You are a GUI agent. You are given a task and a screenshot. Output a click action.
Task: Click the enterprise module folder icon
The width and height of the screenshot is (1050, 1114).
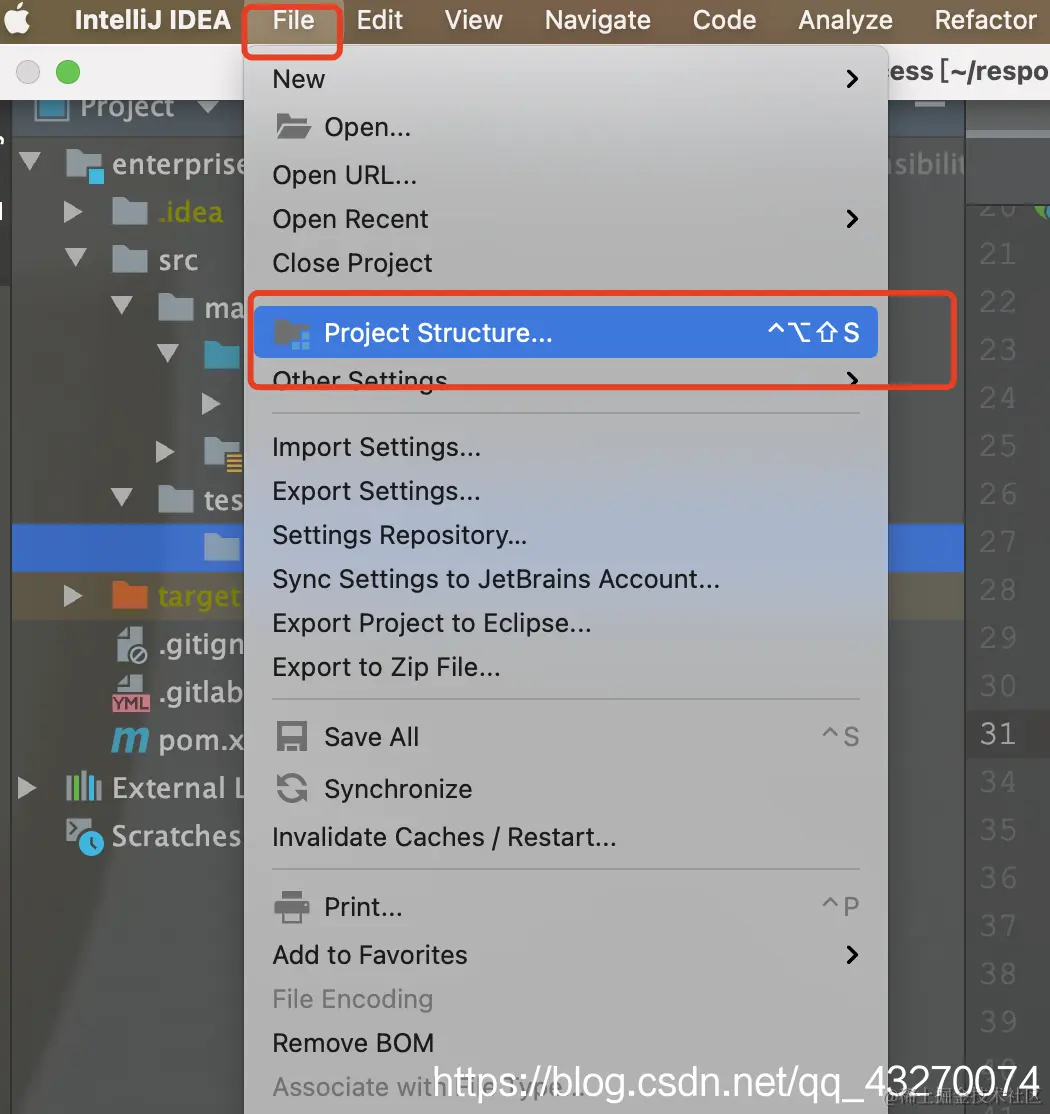(85, 166)
